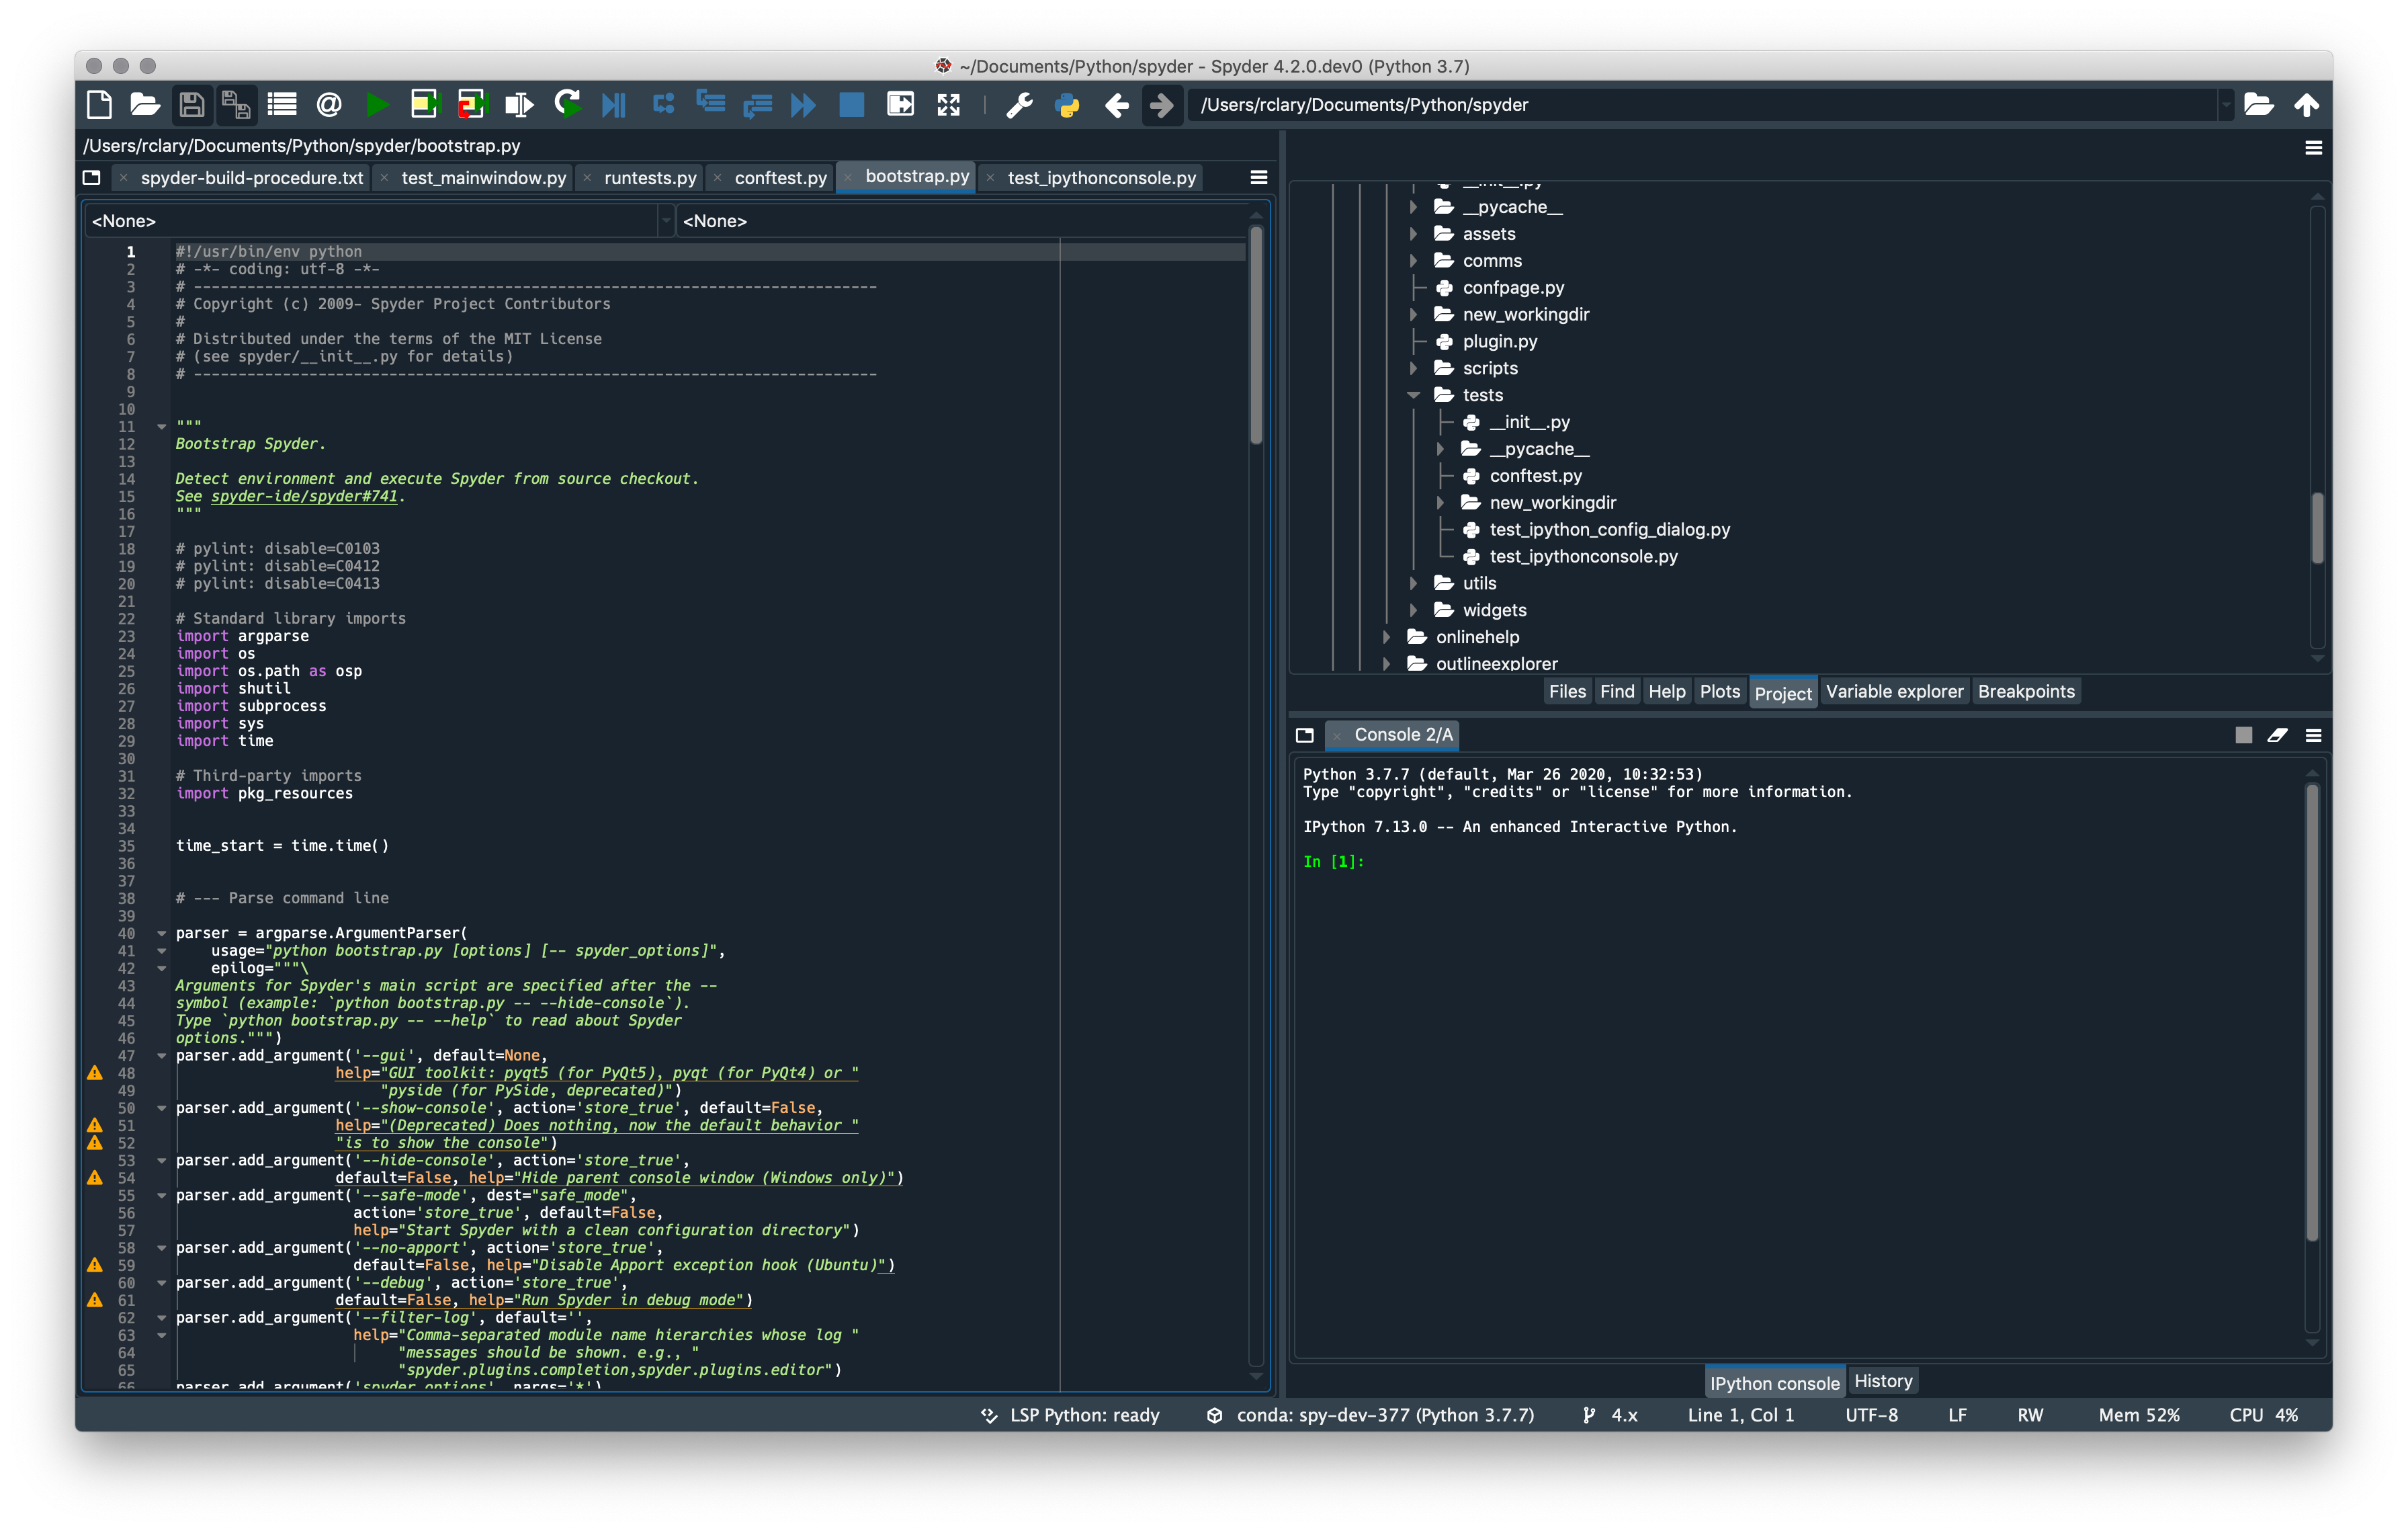Open Spyder preferences with the wrench icon

(x=1019, y=104)
